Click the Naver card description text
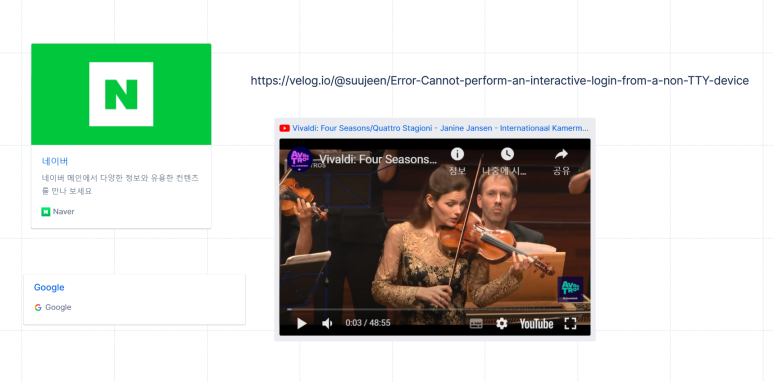Screen dimensions: 773x382 click(120, 184)
